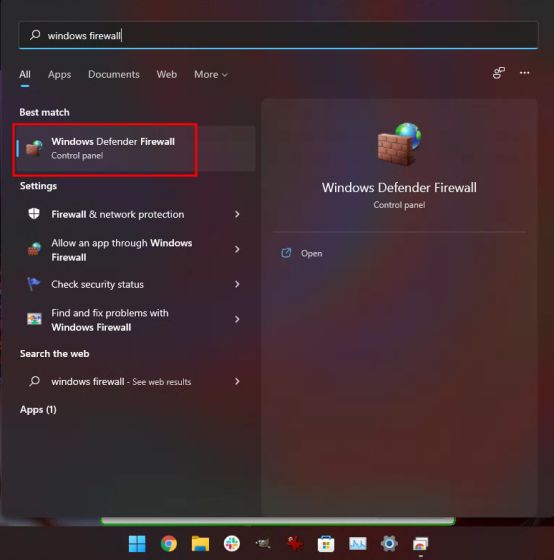This screenshot has height=560, width=554.
Task: Open the stacked Chrome windows taskbar icon
Action: 420,544
